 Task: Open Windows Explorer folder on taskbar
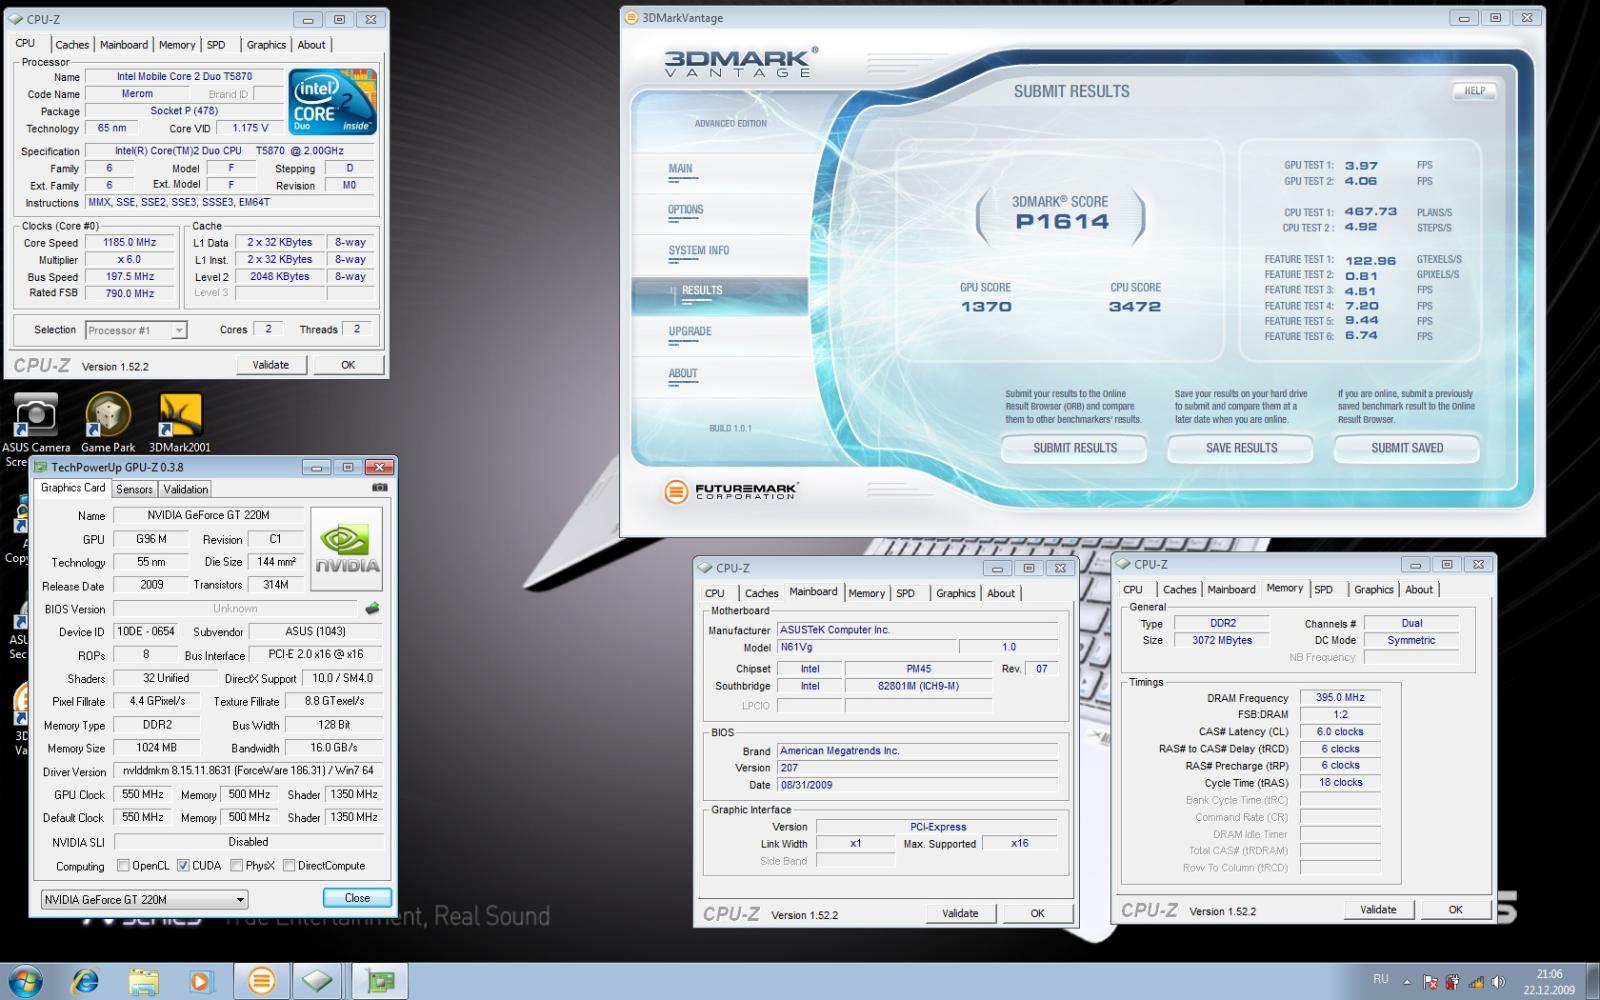[x=144, y=982]
